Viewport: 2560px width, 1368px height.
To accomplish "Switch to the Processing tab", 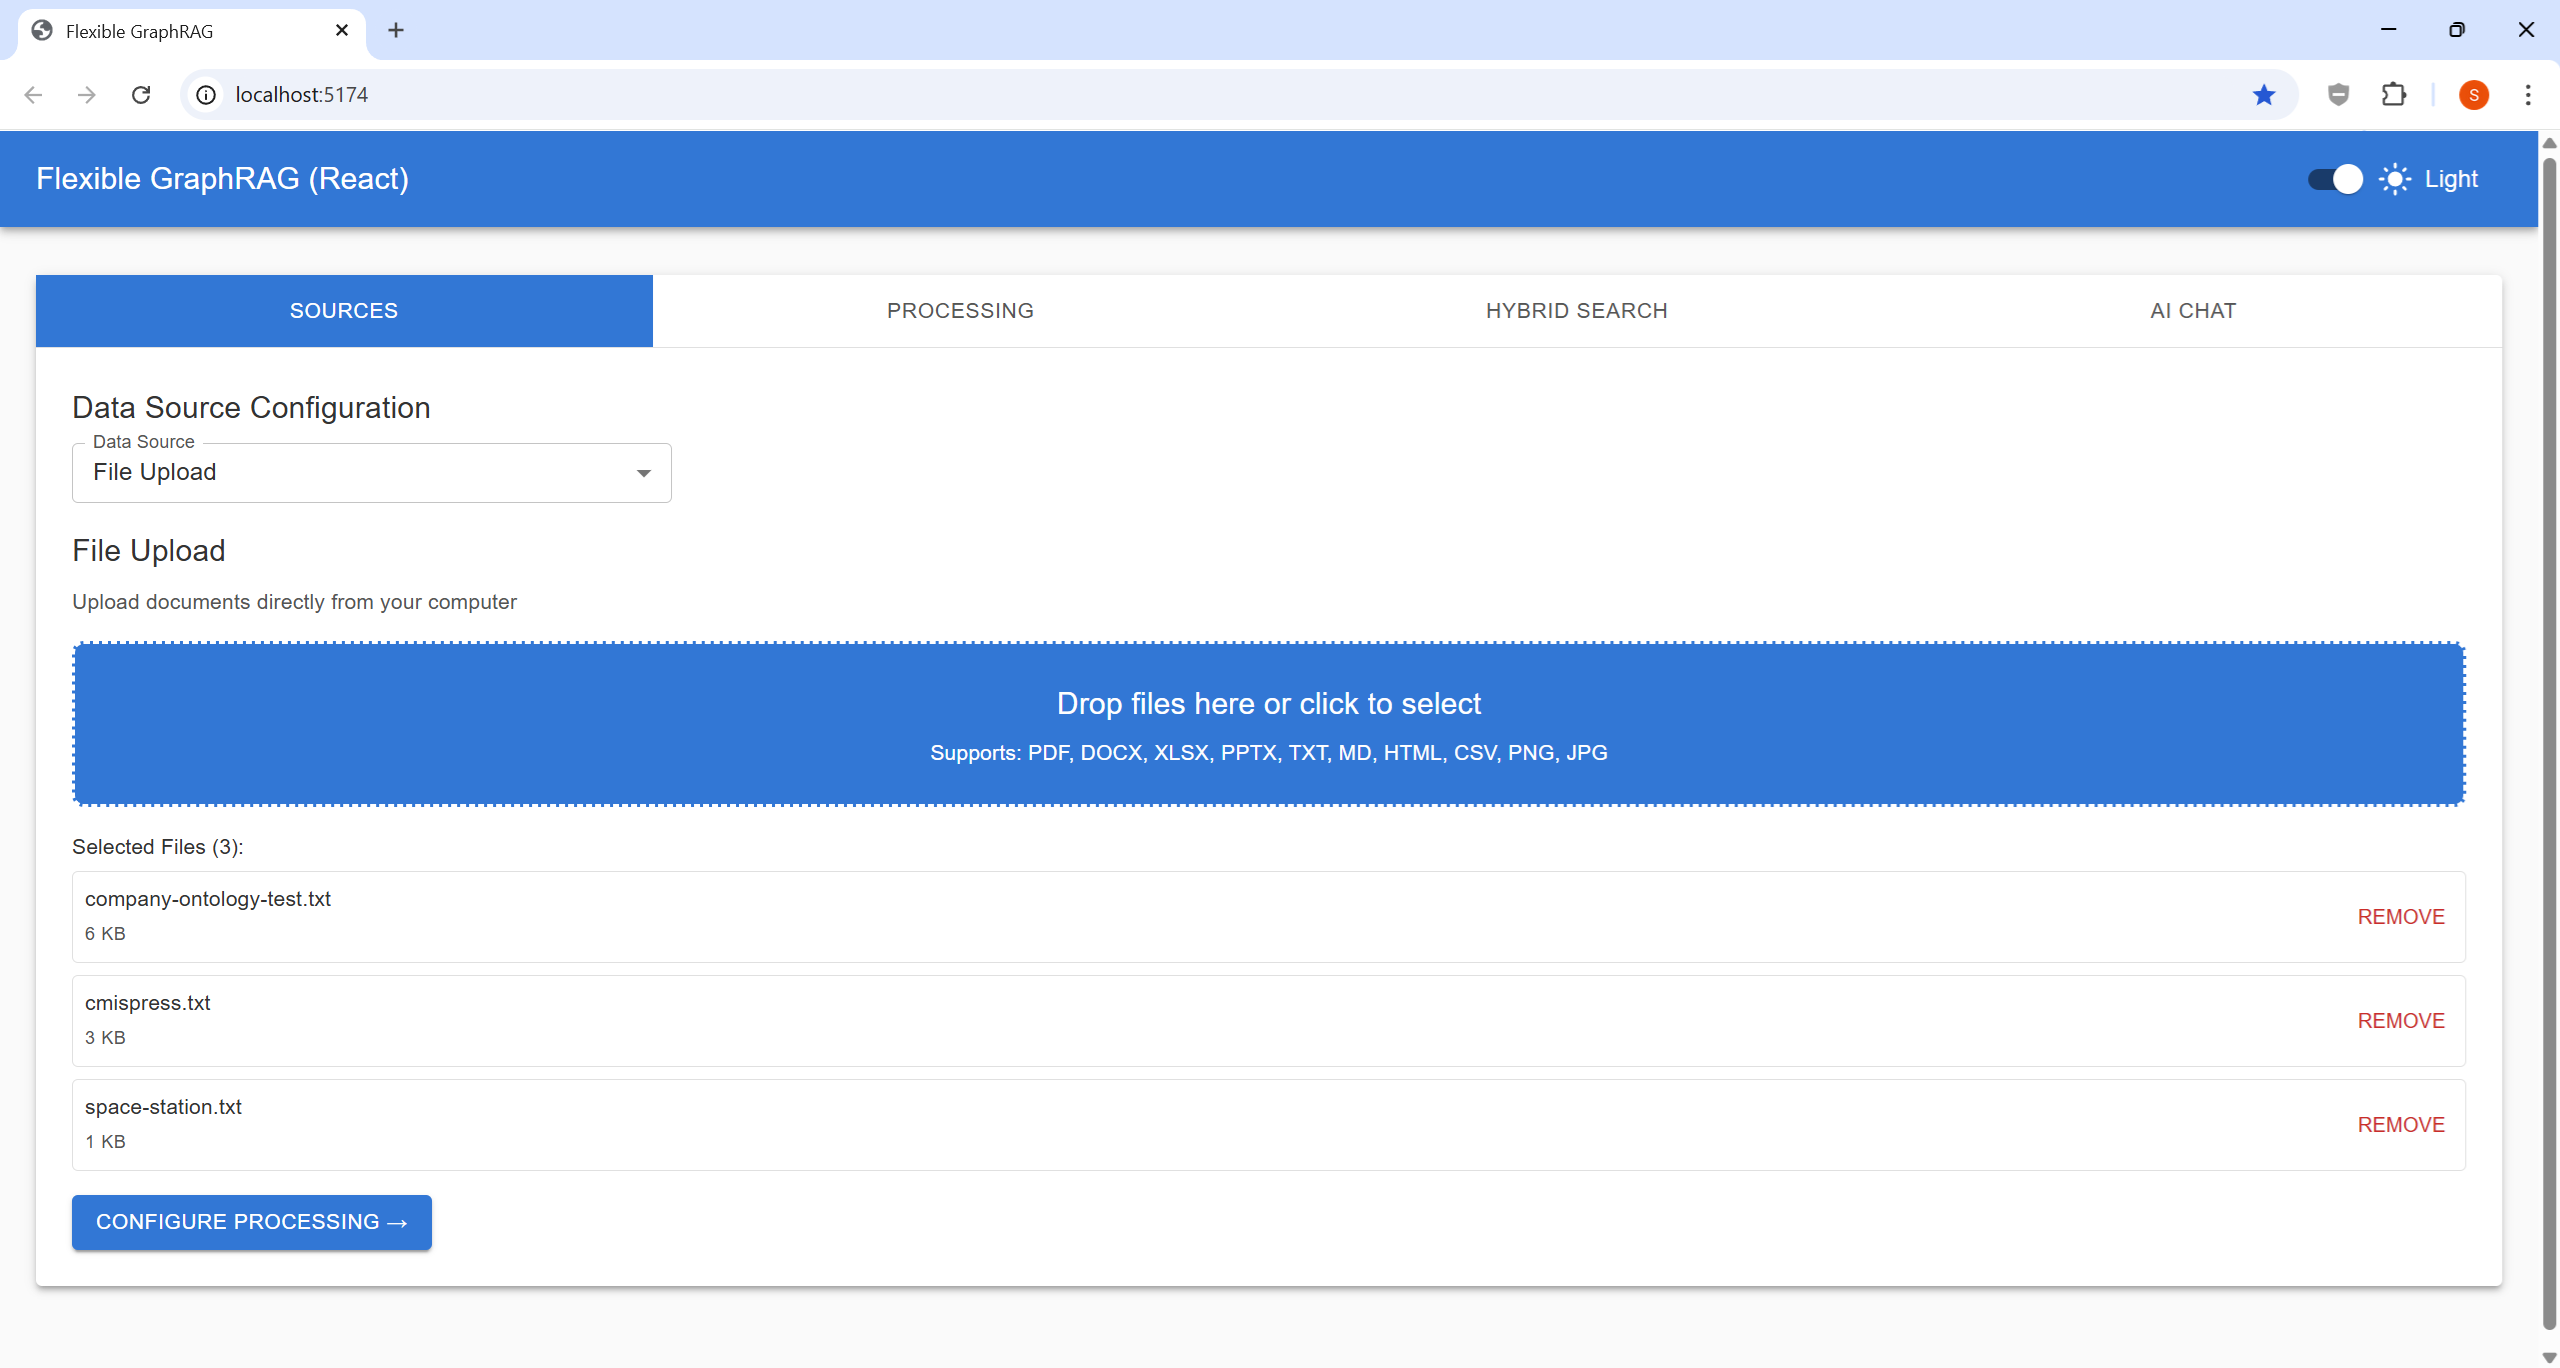I will tap(960, 311).
